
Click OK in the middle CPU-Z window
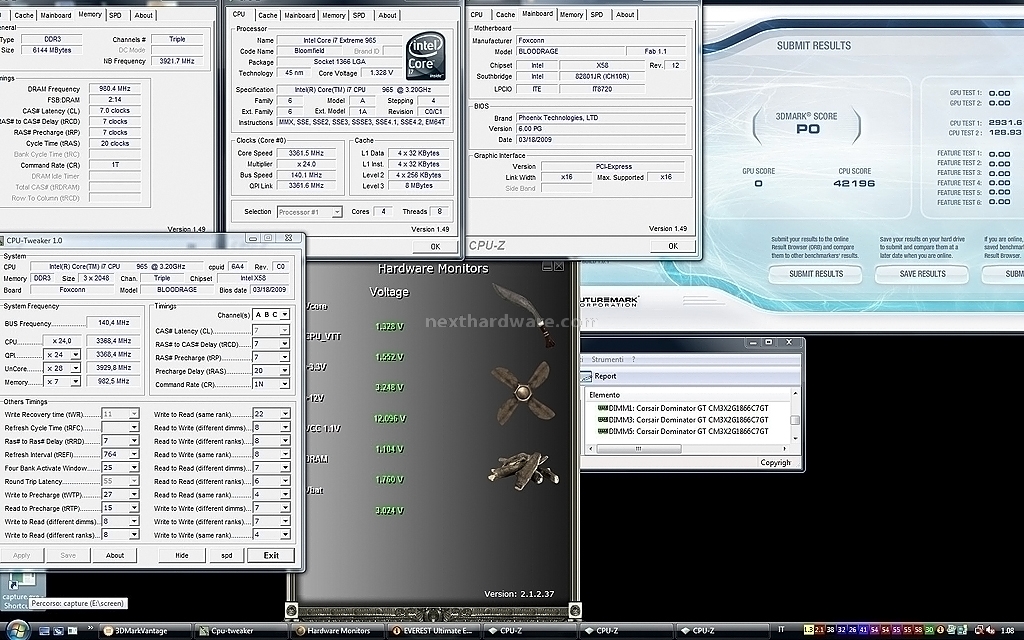pyautogui.click(x=436, y=246)
